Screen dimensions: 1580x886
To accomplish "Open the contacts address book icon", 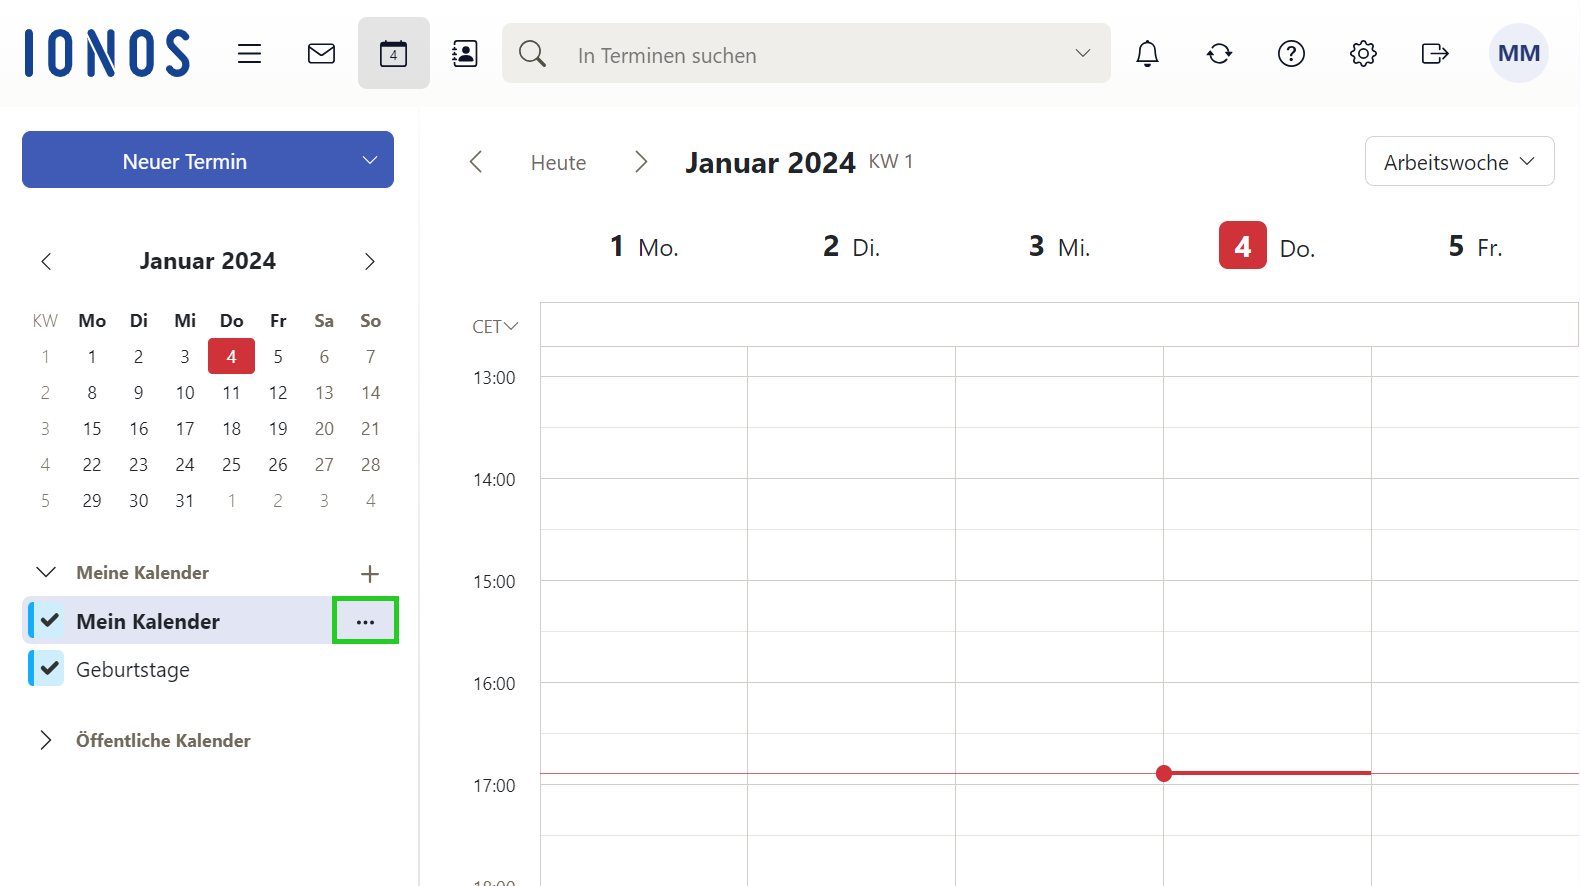I will [465, 54].
